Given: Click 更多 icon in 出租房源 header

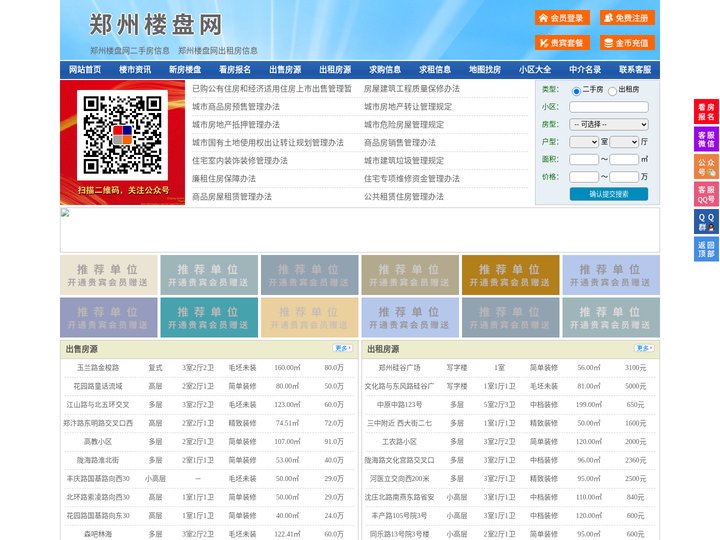Looking at the screenshot, I should coord(644,349).
